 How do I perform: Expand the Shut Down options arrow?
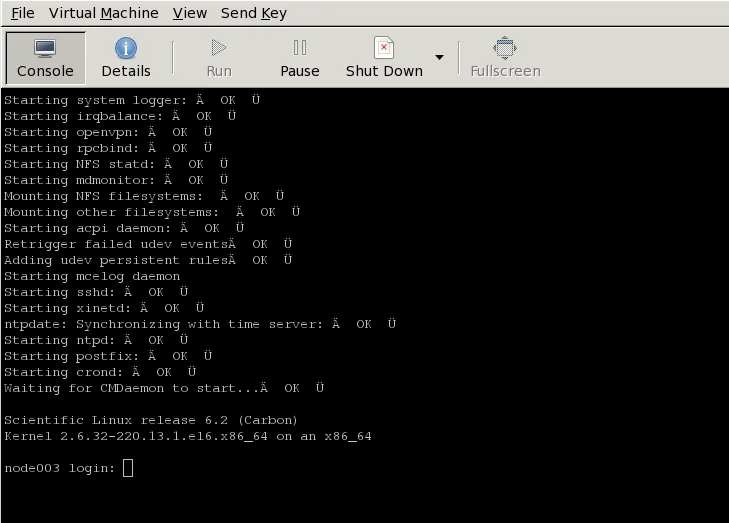coord(439,57)
